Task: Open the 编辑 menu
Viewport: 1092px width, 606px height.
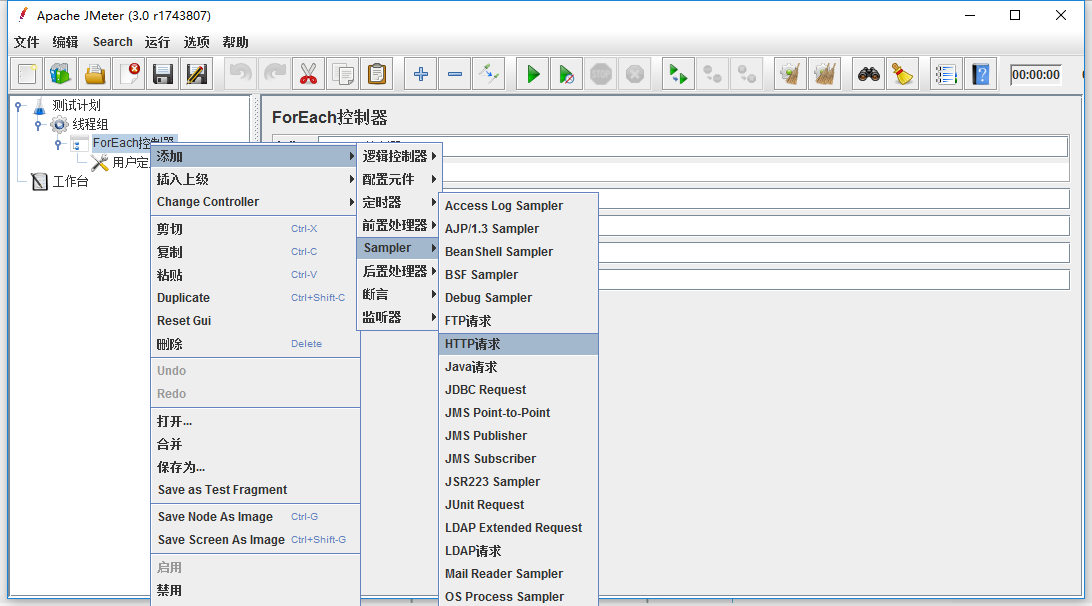Action: tap(65, 42)
